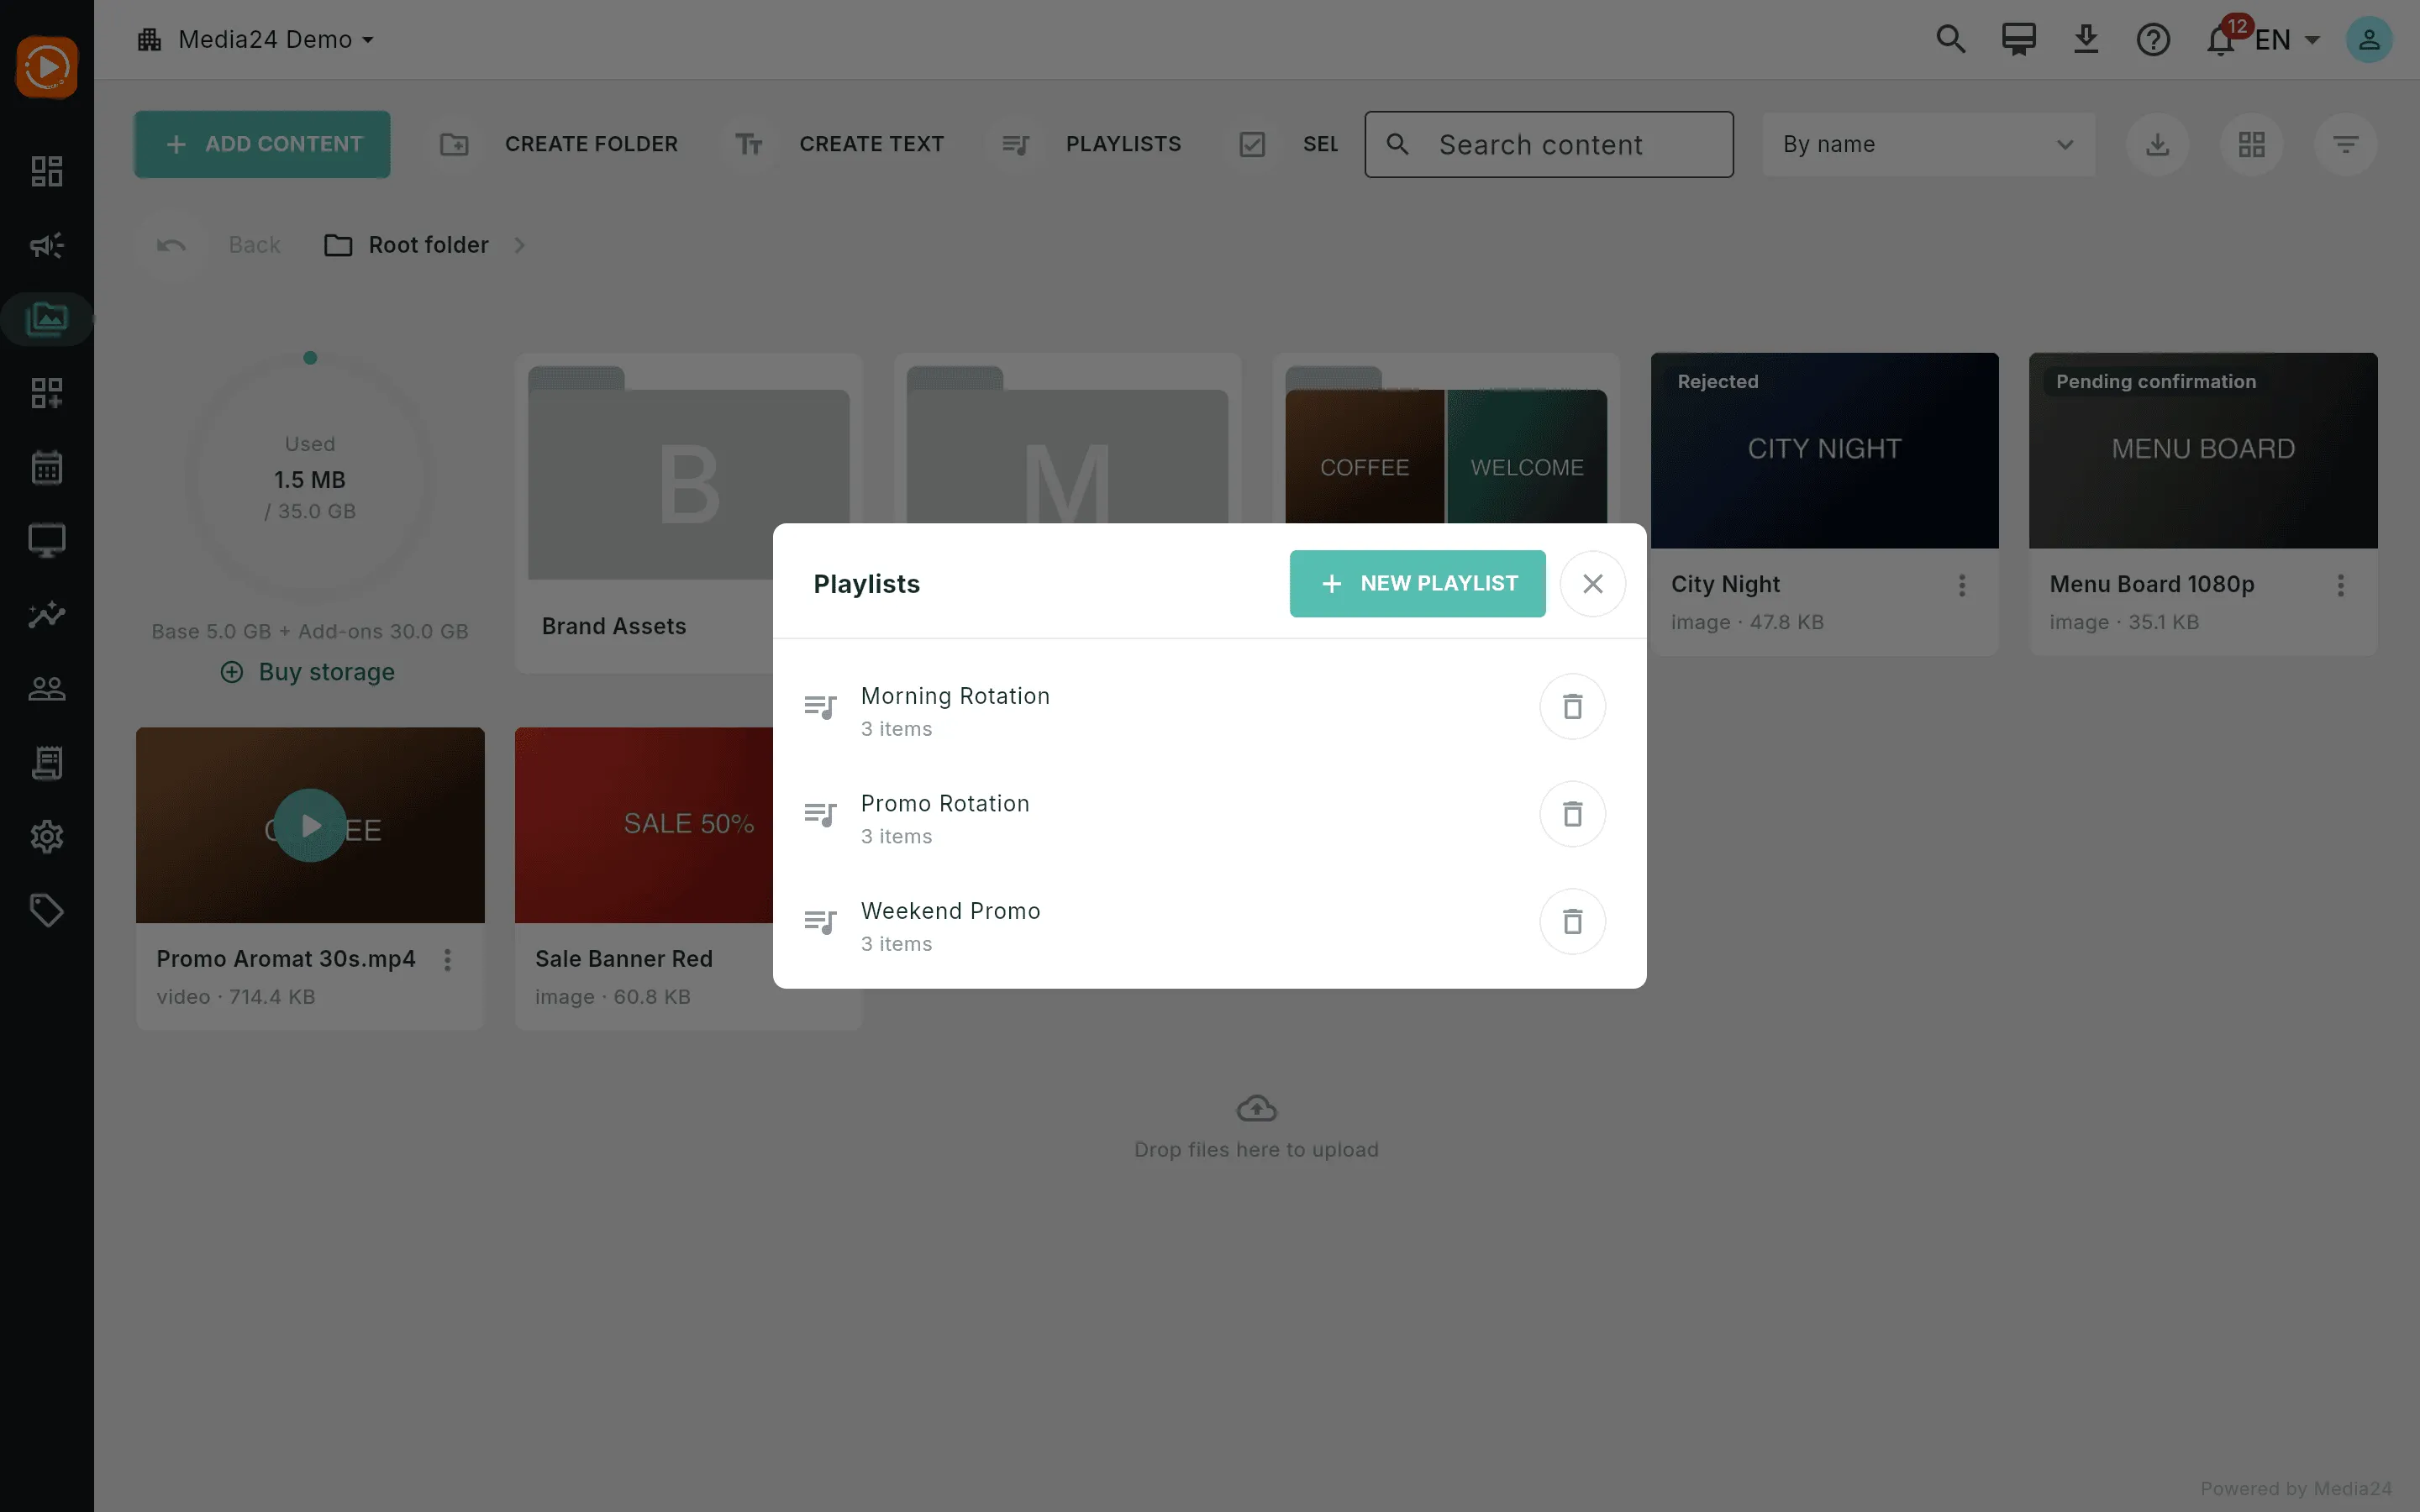Open the City Night thumbnail
The image size is (2420, 1512).
click(1825, 450)
